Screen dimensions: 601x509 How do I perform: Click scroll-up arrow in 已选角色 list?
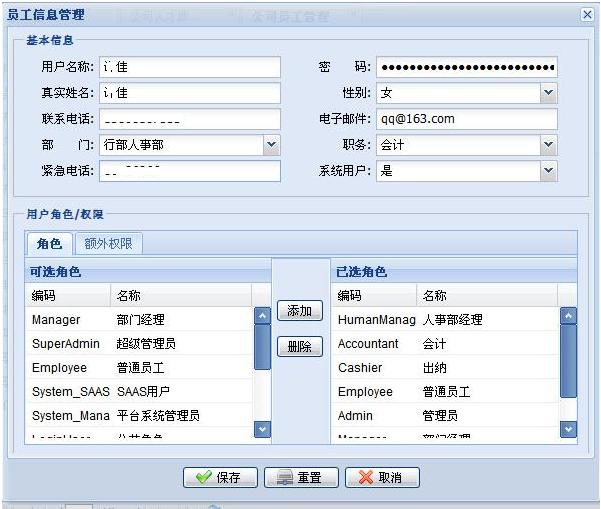click(x=568, y=316)
